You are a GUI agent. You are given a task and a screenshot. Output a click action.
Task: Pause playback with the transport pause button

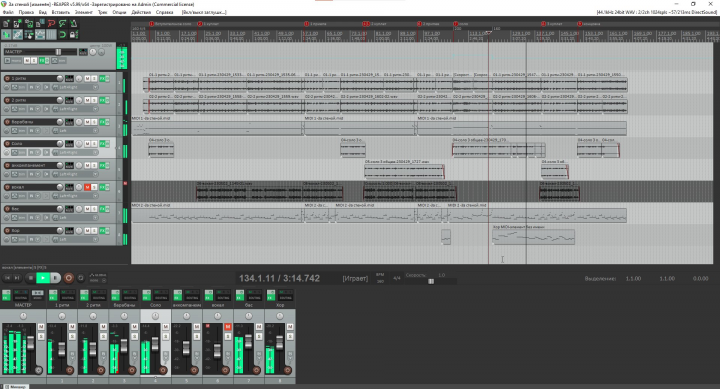coord(55,278)
